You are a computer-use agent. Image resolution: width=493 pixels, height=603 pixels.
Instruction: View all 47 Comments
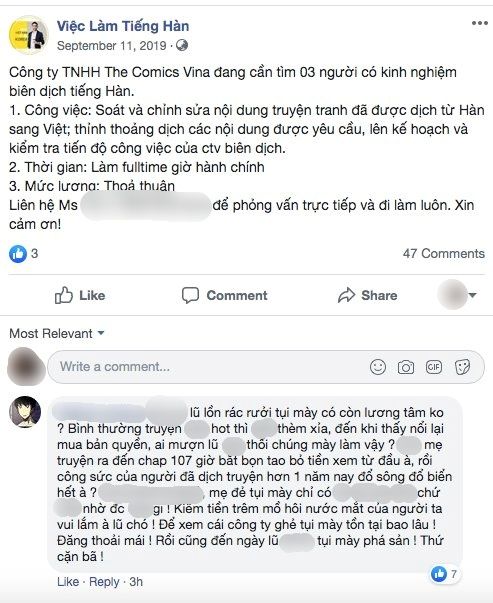[443, 254]
